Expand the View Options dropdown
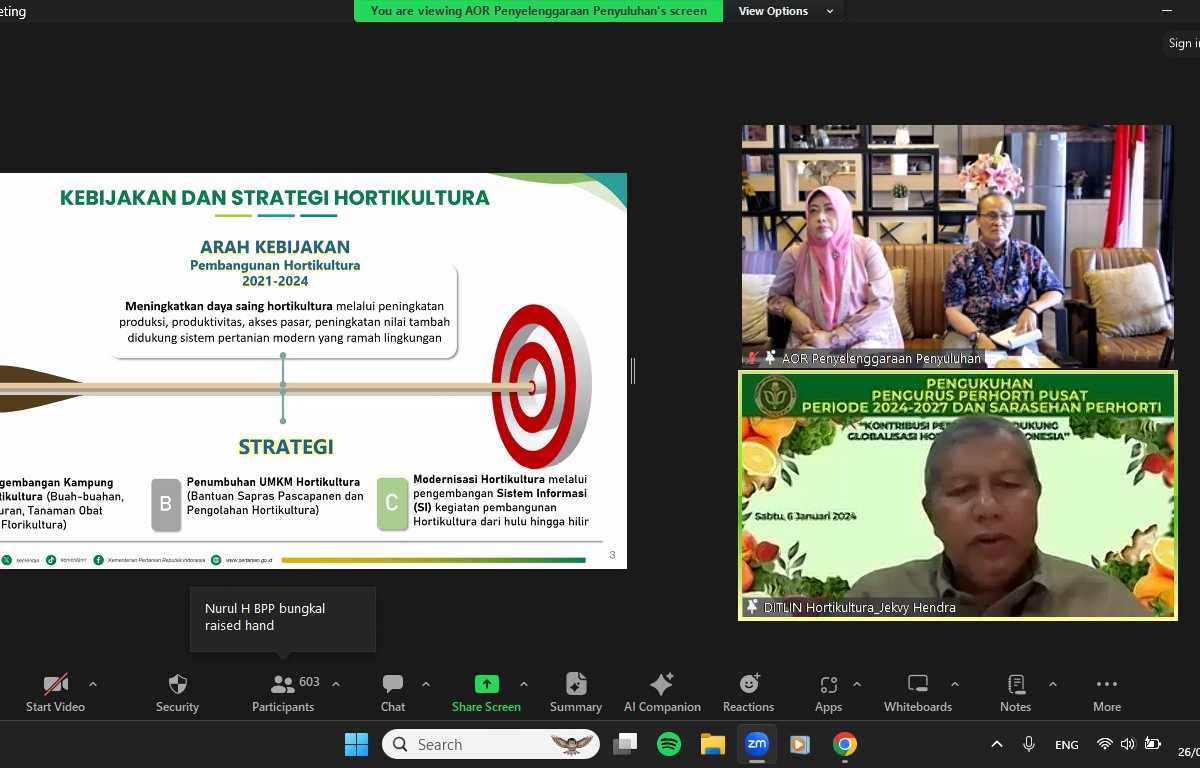This screenshot has height=768, width=1200. (786, 11)
